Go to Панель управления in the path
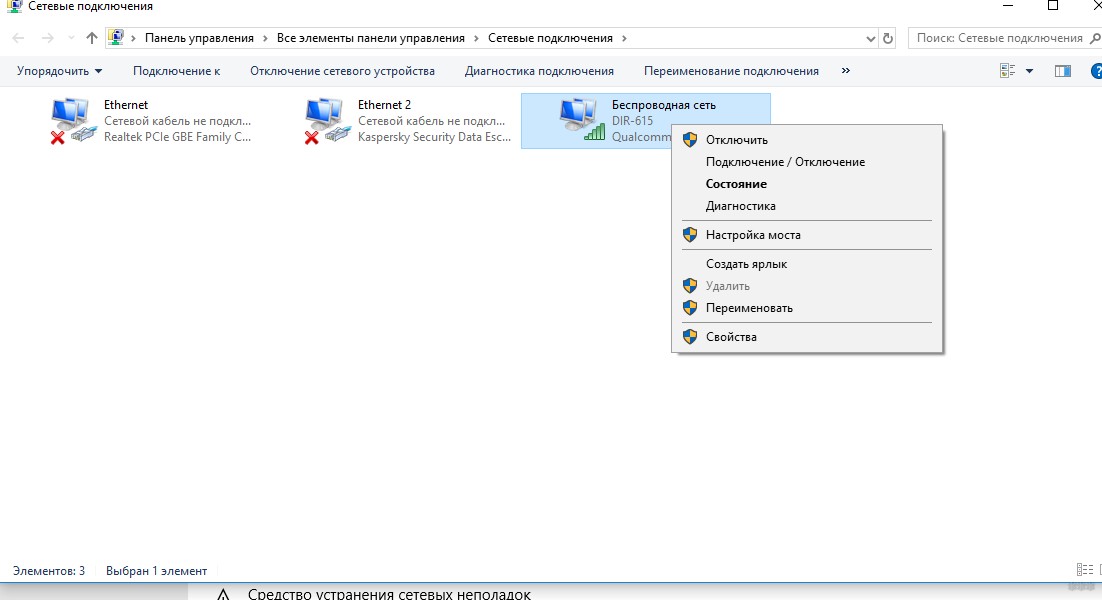Screen dimensions: 1102x600 click(199, 38)
